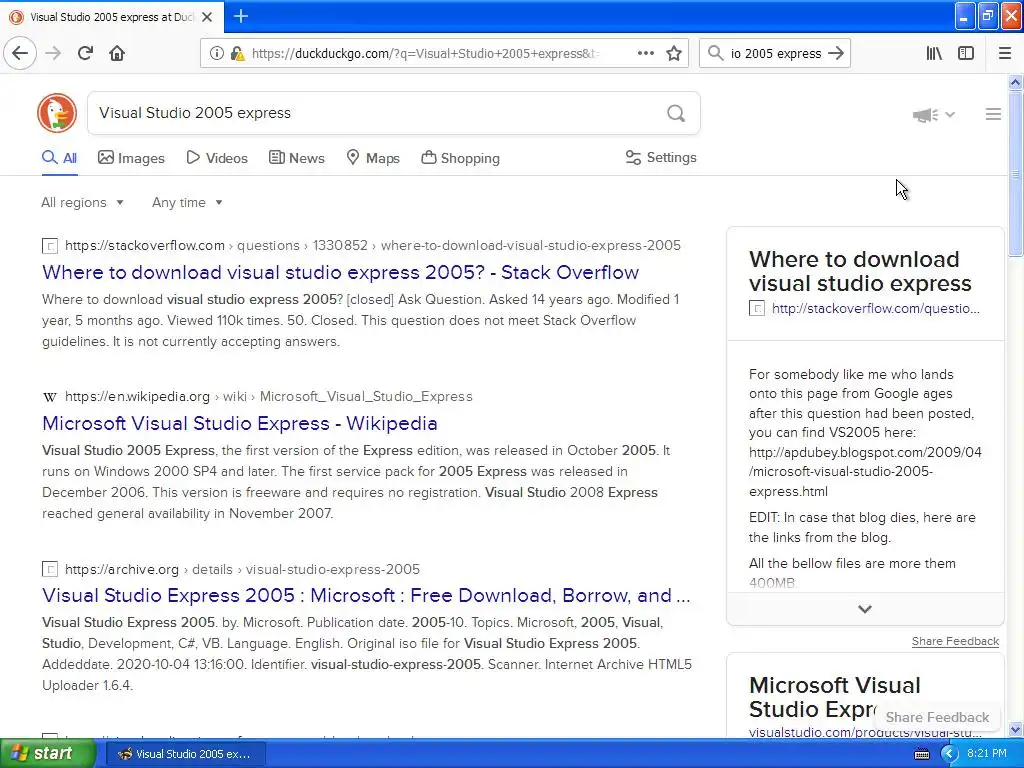Switch to the Shopping tab
1024x768 pixels.
tap(460, 158)
